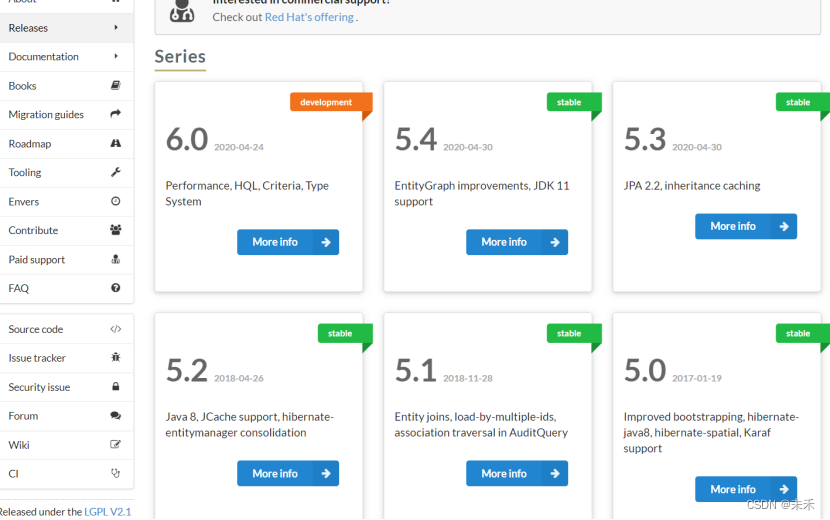Click the 5.4 version heading

[x=416, y=139]
